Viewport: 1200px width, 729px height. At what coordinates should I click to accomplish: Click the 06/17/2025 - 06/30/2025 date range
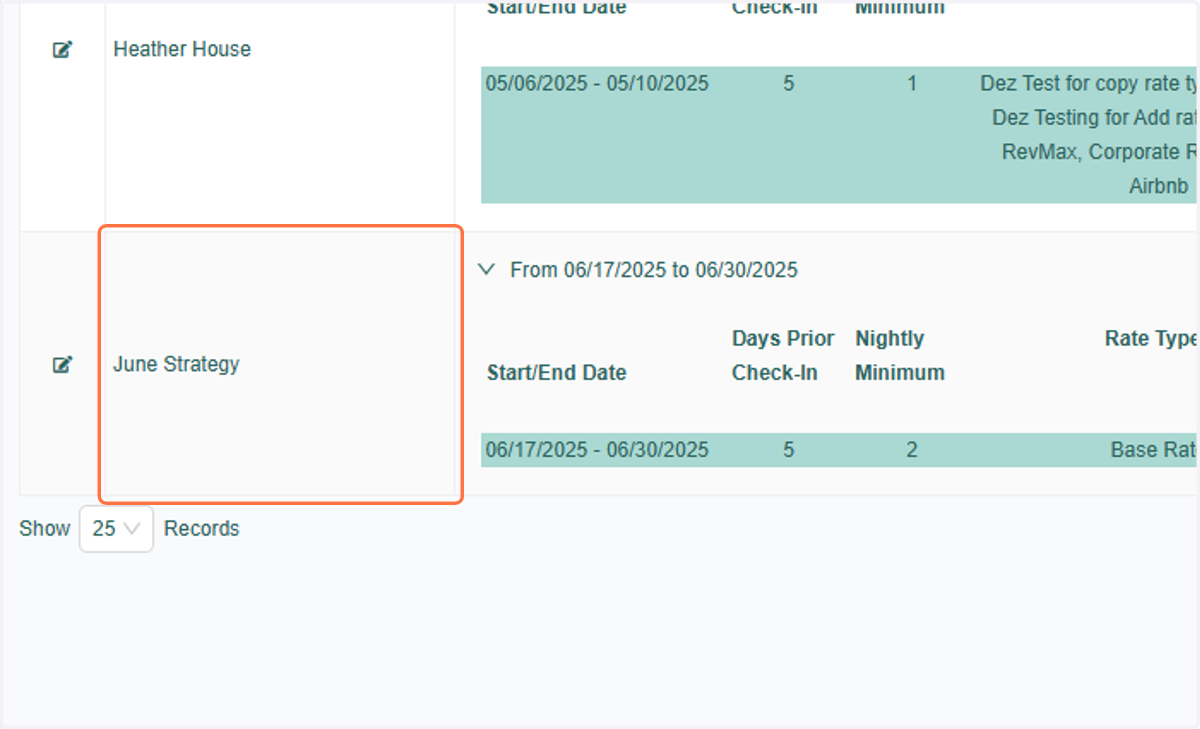click(597, 450)
